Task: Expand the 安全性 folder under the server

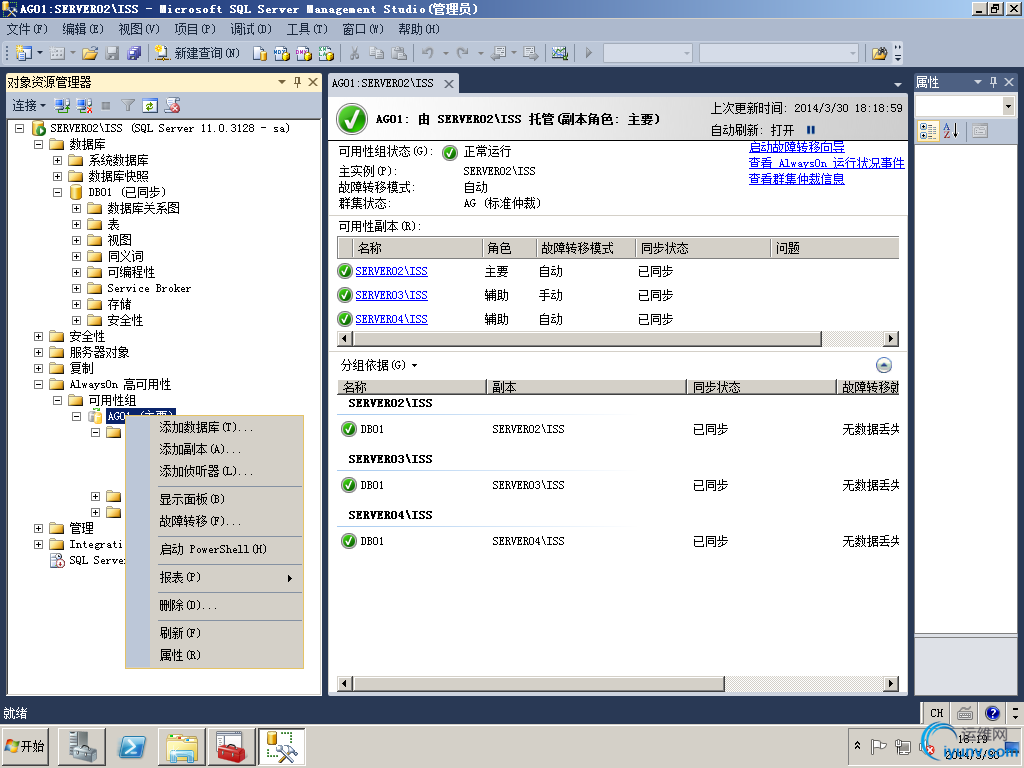Action: click(x=39, y=337)
